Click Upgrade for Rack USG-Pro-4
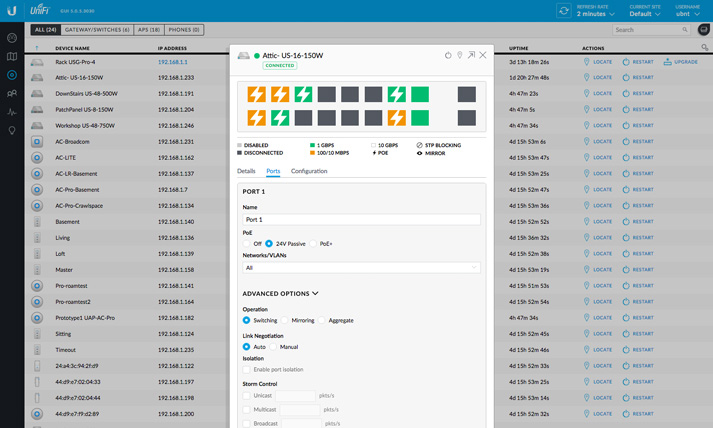 click(x=681, y=62)
